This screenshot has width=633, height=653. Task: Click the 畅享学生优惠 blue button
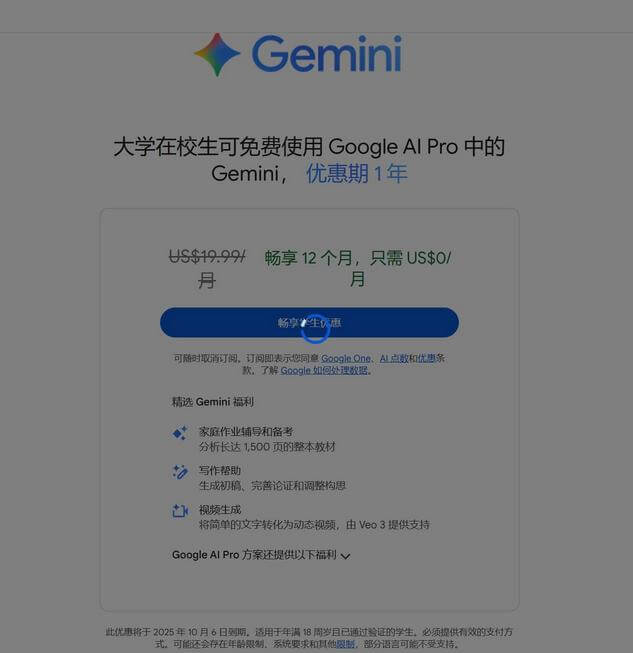coord(309,322)
